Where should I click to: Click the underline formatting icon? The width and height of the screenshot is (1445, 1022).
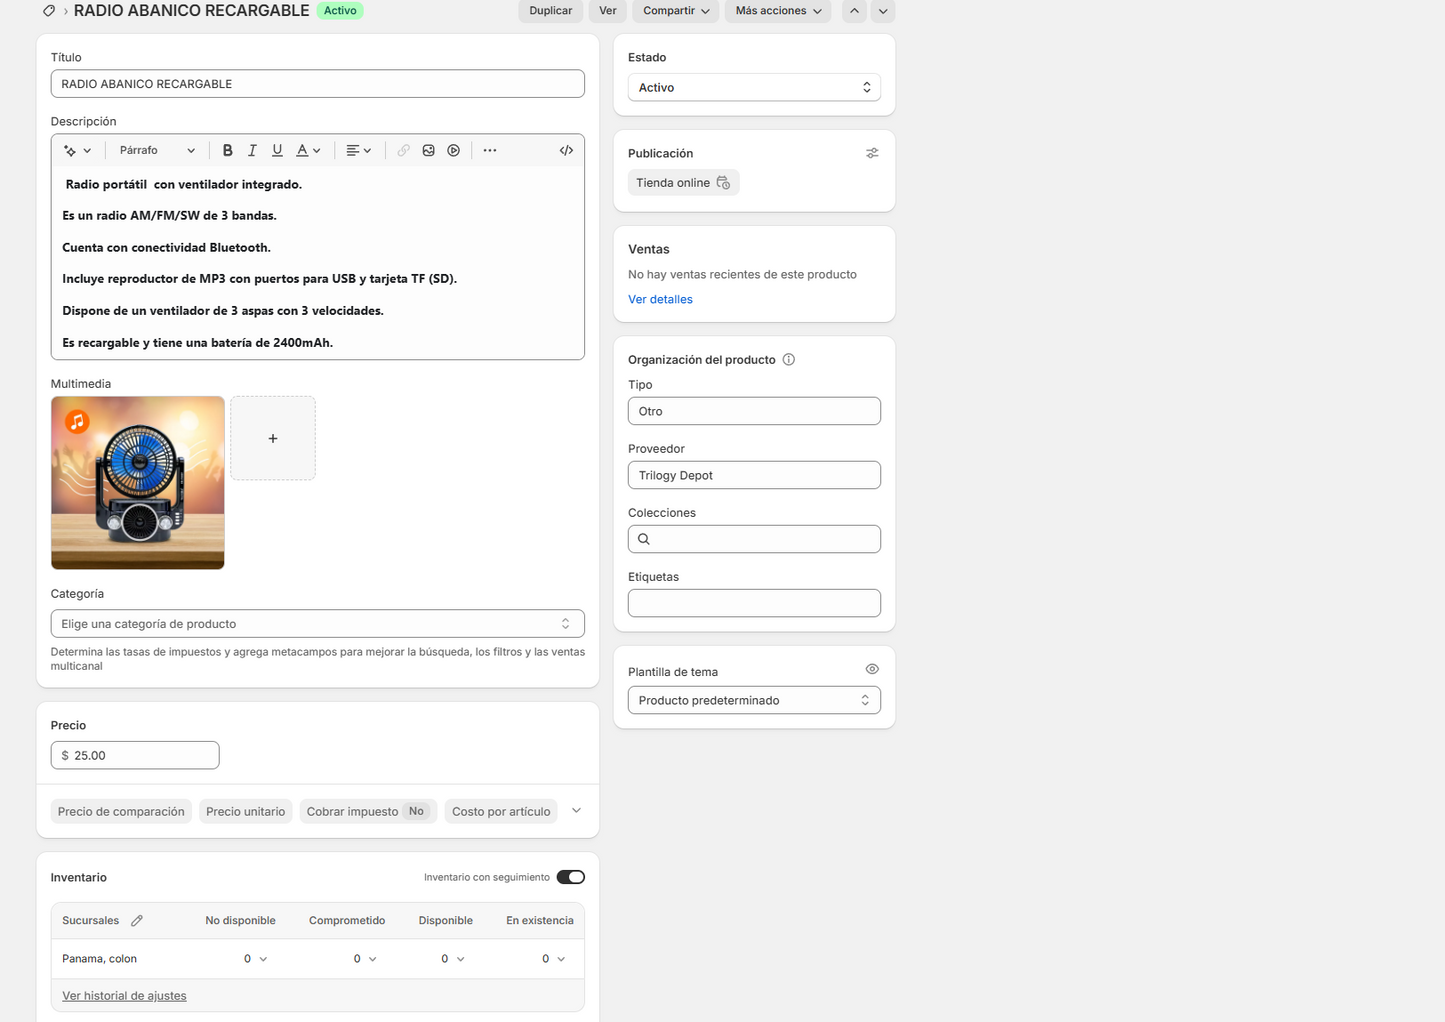[x=277, y=150]
